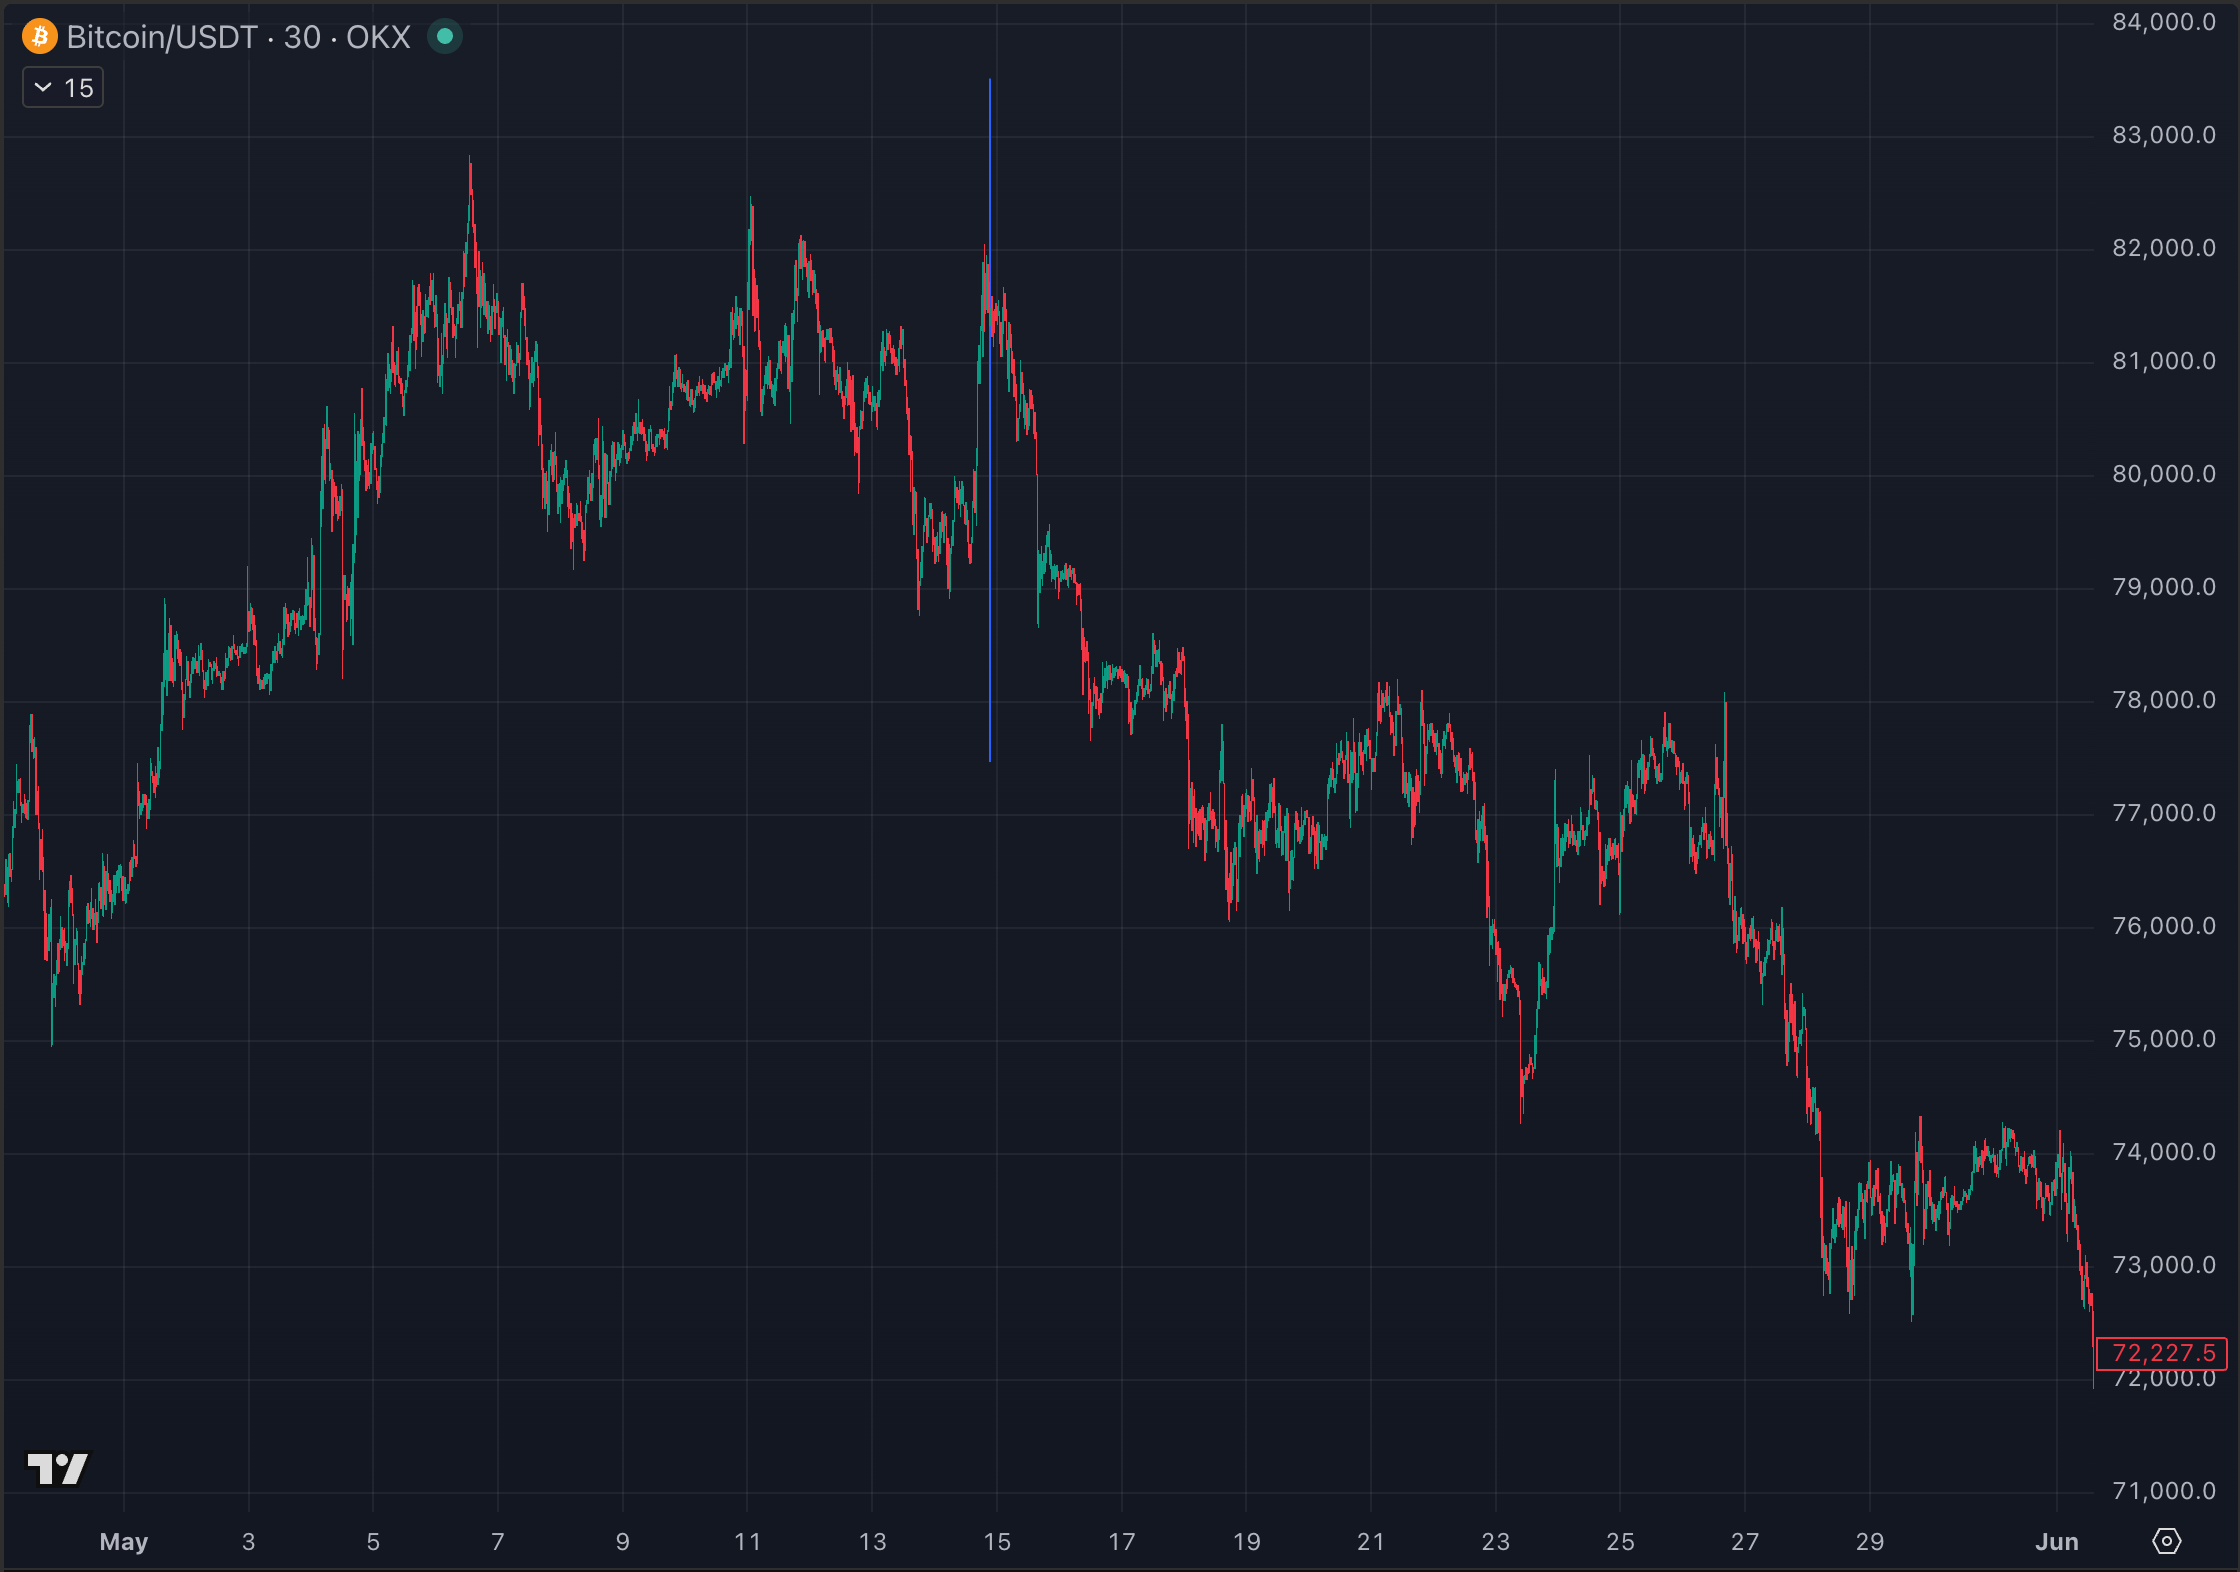The image size is (2240, 1572).
Task: Click the 71,000.0 price axis label
Action: tap(2164, 1491)
